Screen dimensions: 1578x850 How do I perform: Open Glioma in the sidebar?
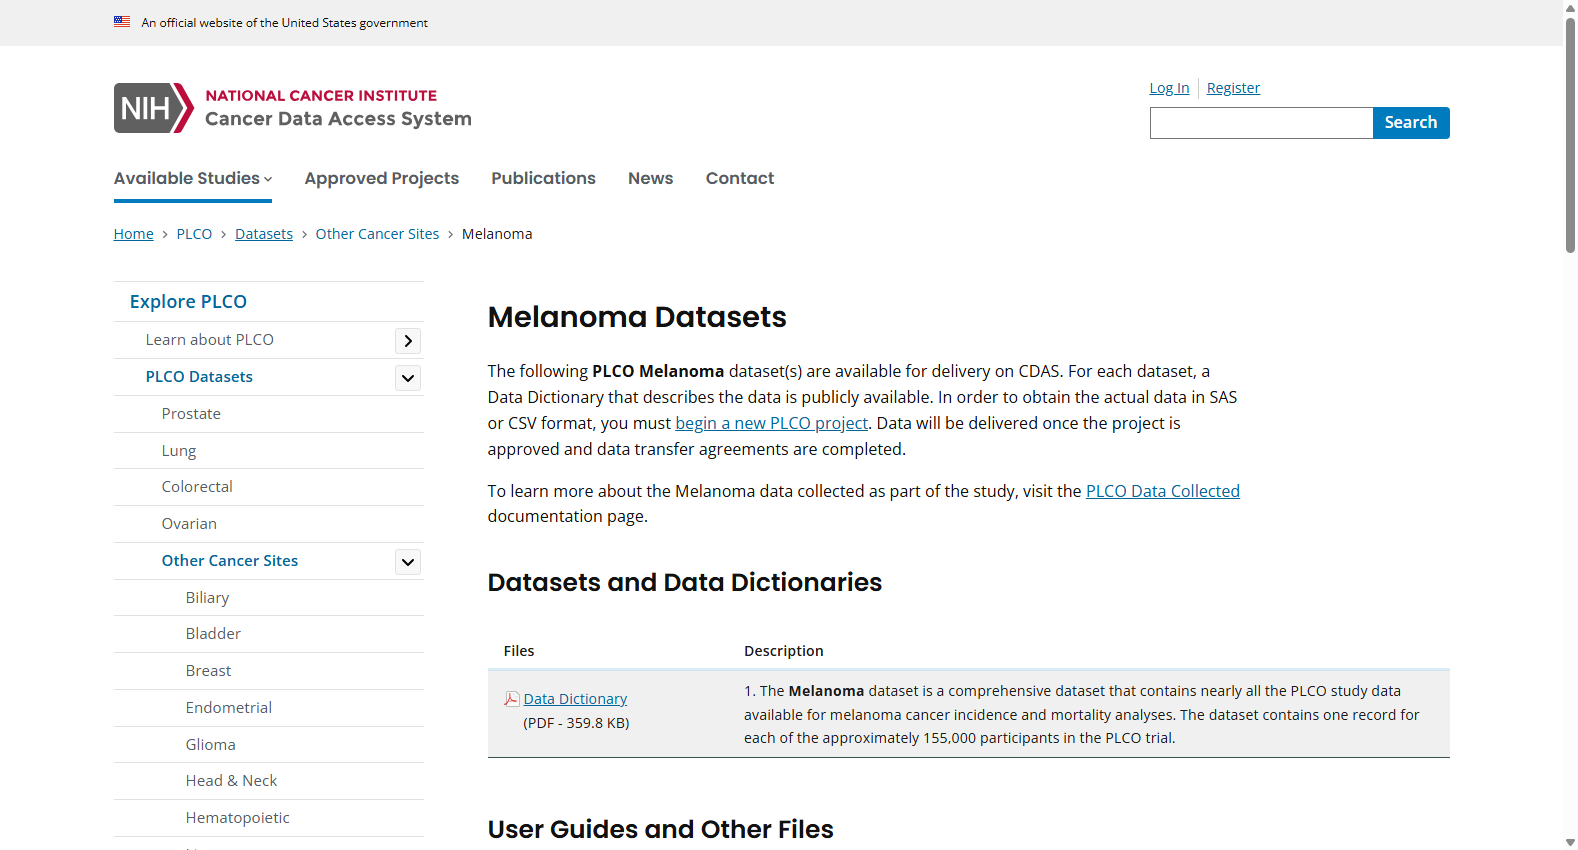(x=211, y=745)
